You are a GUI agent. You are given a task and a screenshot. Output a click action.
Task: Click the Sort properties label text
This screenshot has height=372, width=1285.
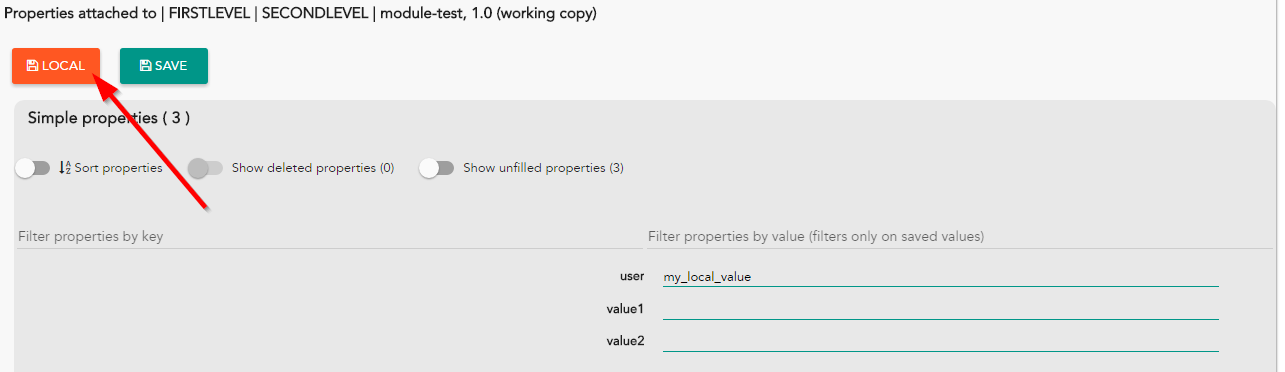[x=118, y=168]
